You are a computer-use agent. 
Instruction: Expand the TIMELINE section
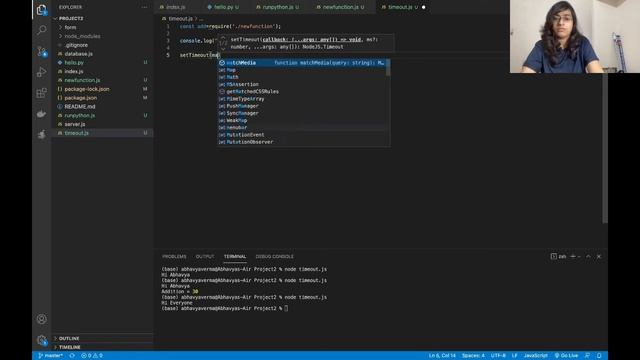point(102,347)
